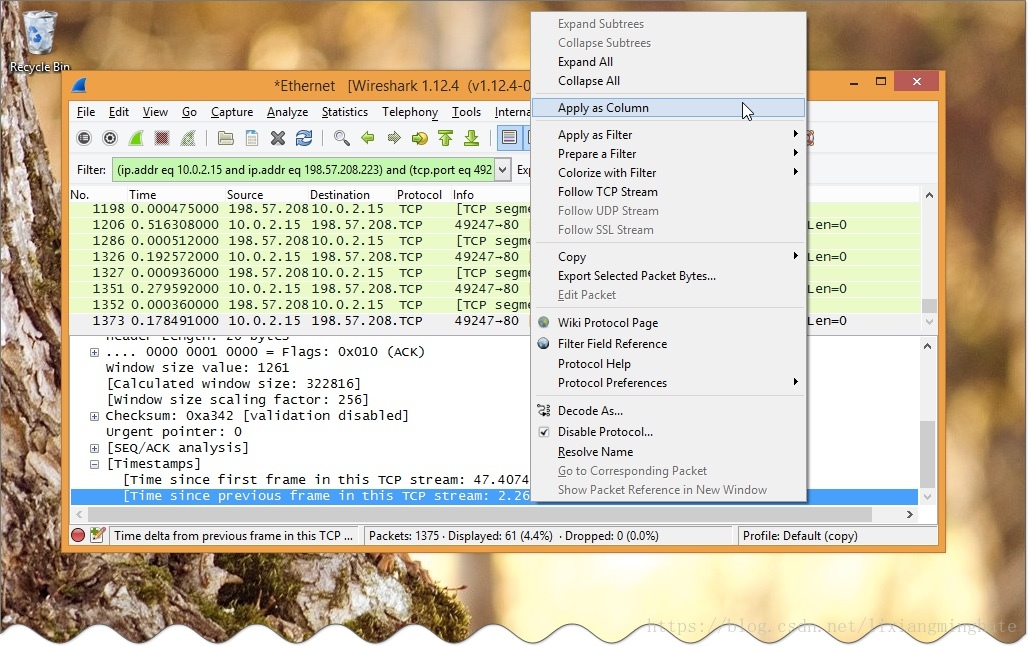Expand the Checksum: 0xa342 tree node
This screenshot has height=646, width=1028.
94,416
